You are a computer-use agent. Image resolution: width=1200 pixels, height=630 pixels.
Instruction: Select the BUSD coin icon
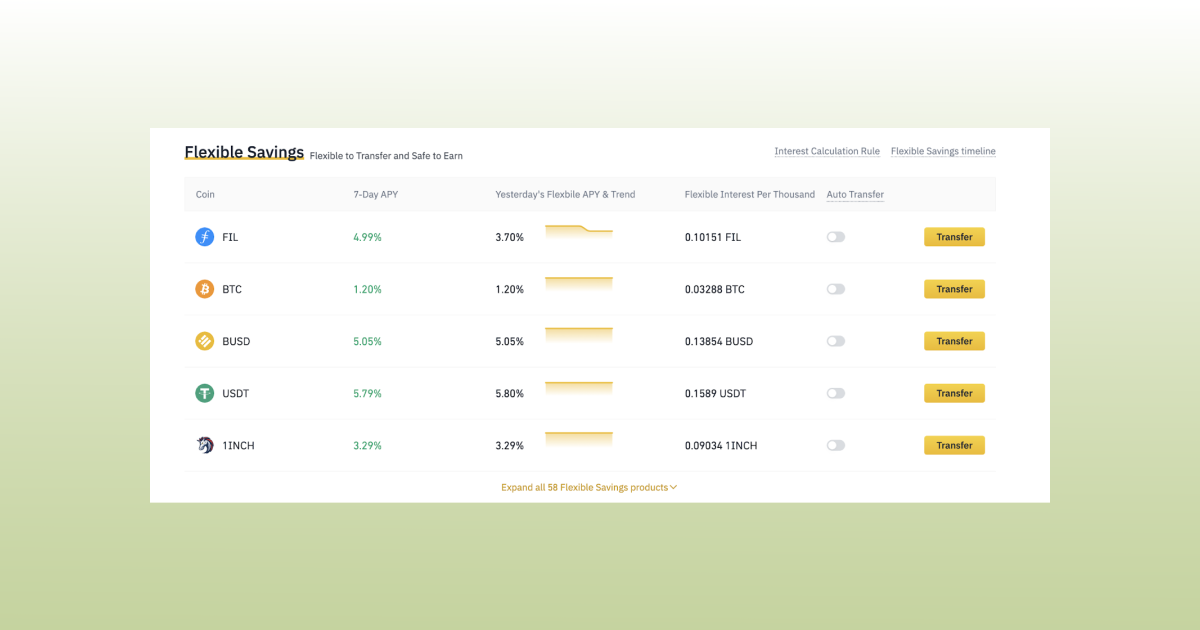click(x=204, y=341)
